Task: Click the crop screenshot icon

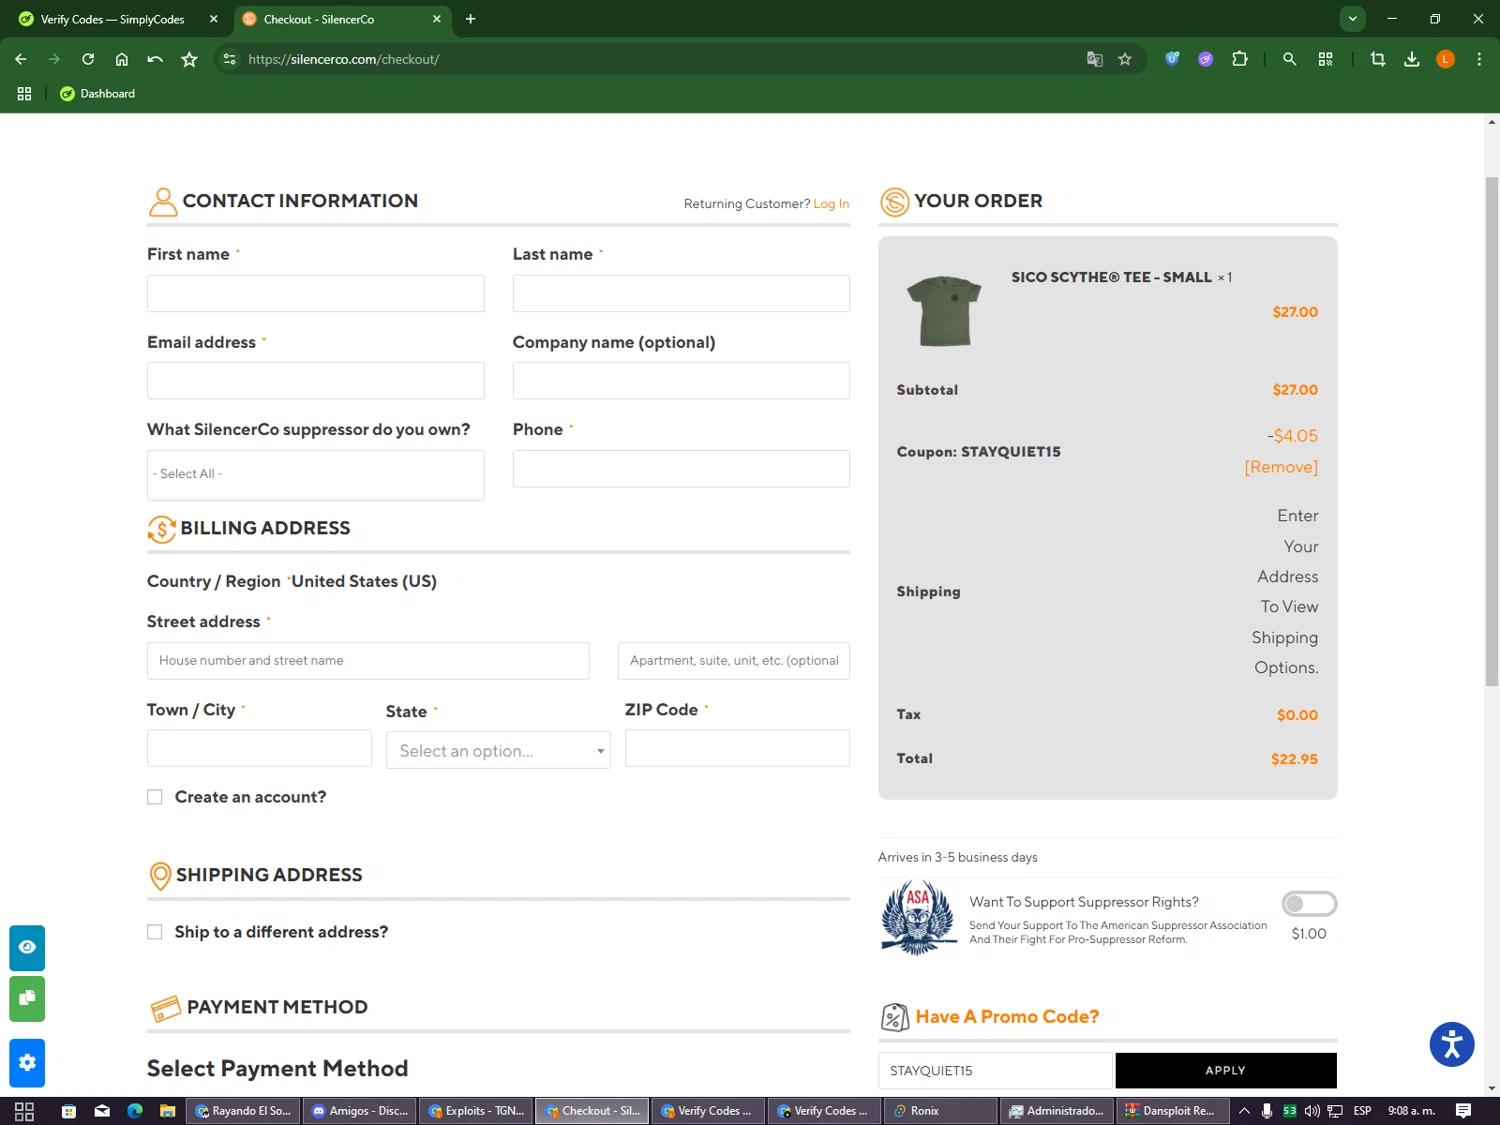Action: click(1378, 59)
